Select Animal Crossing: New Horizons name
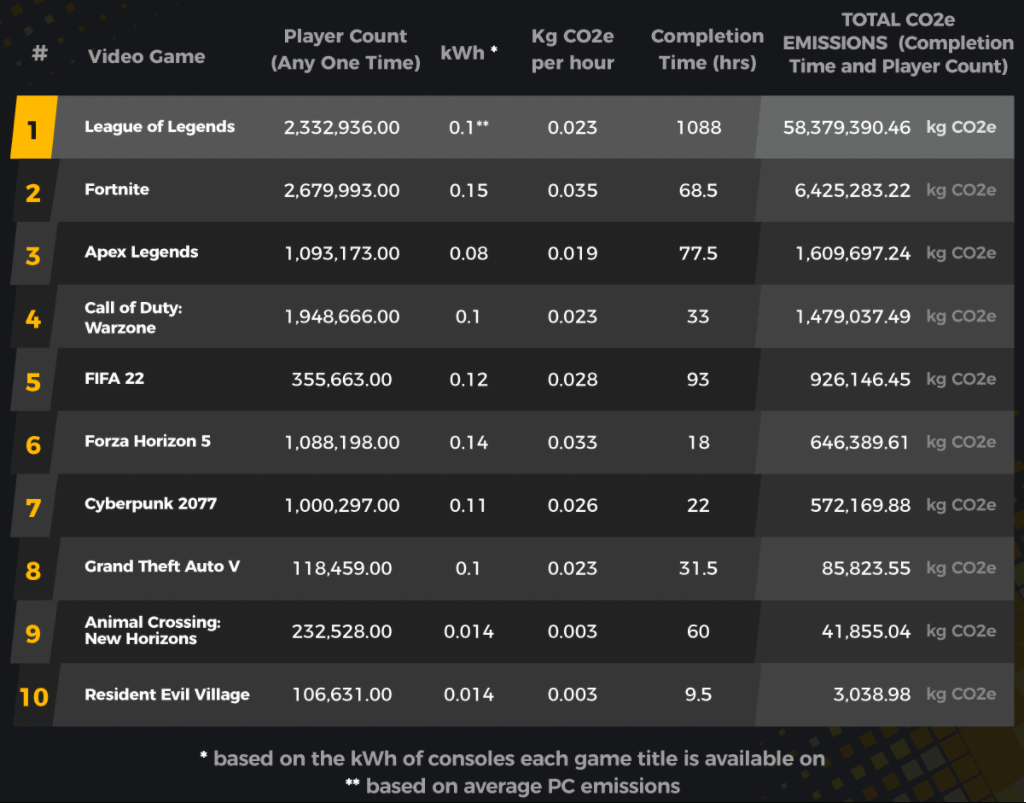The height and width of the screenshot is (803, 1026). click(152, 630)
